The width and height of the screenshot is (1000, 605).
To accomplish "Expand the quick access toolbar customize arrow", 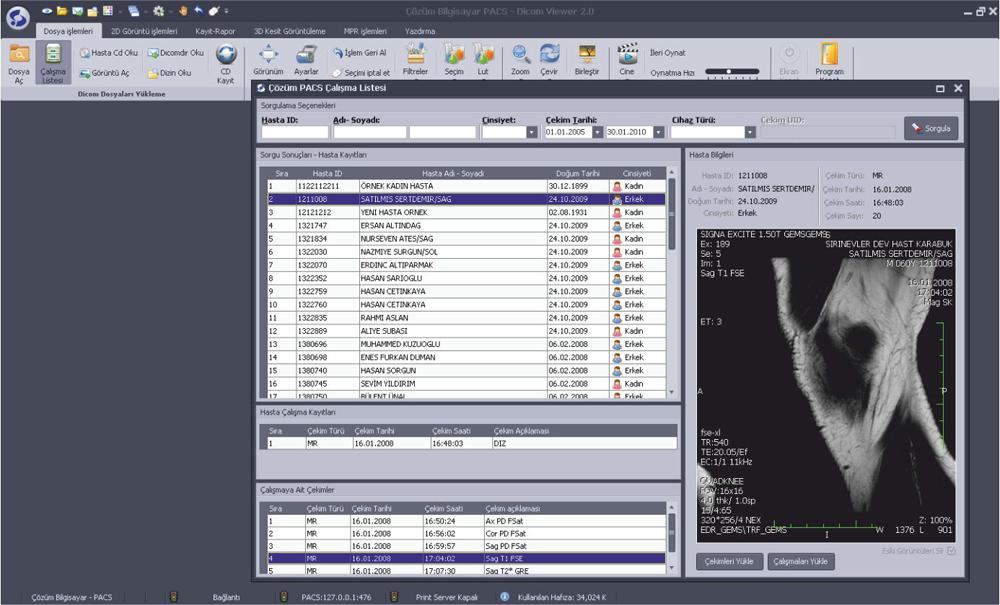I will coord(226,11).
